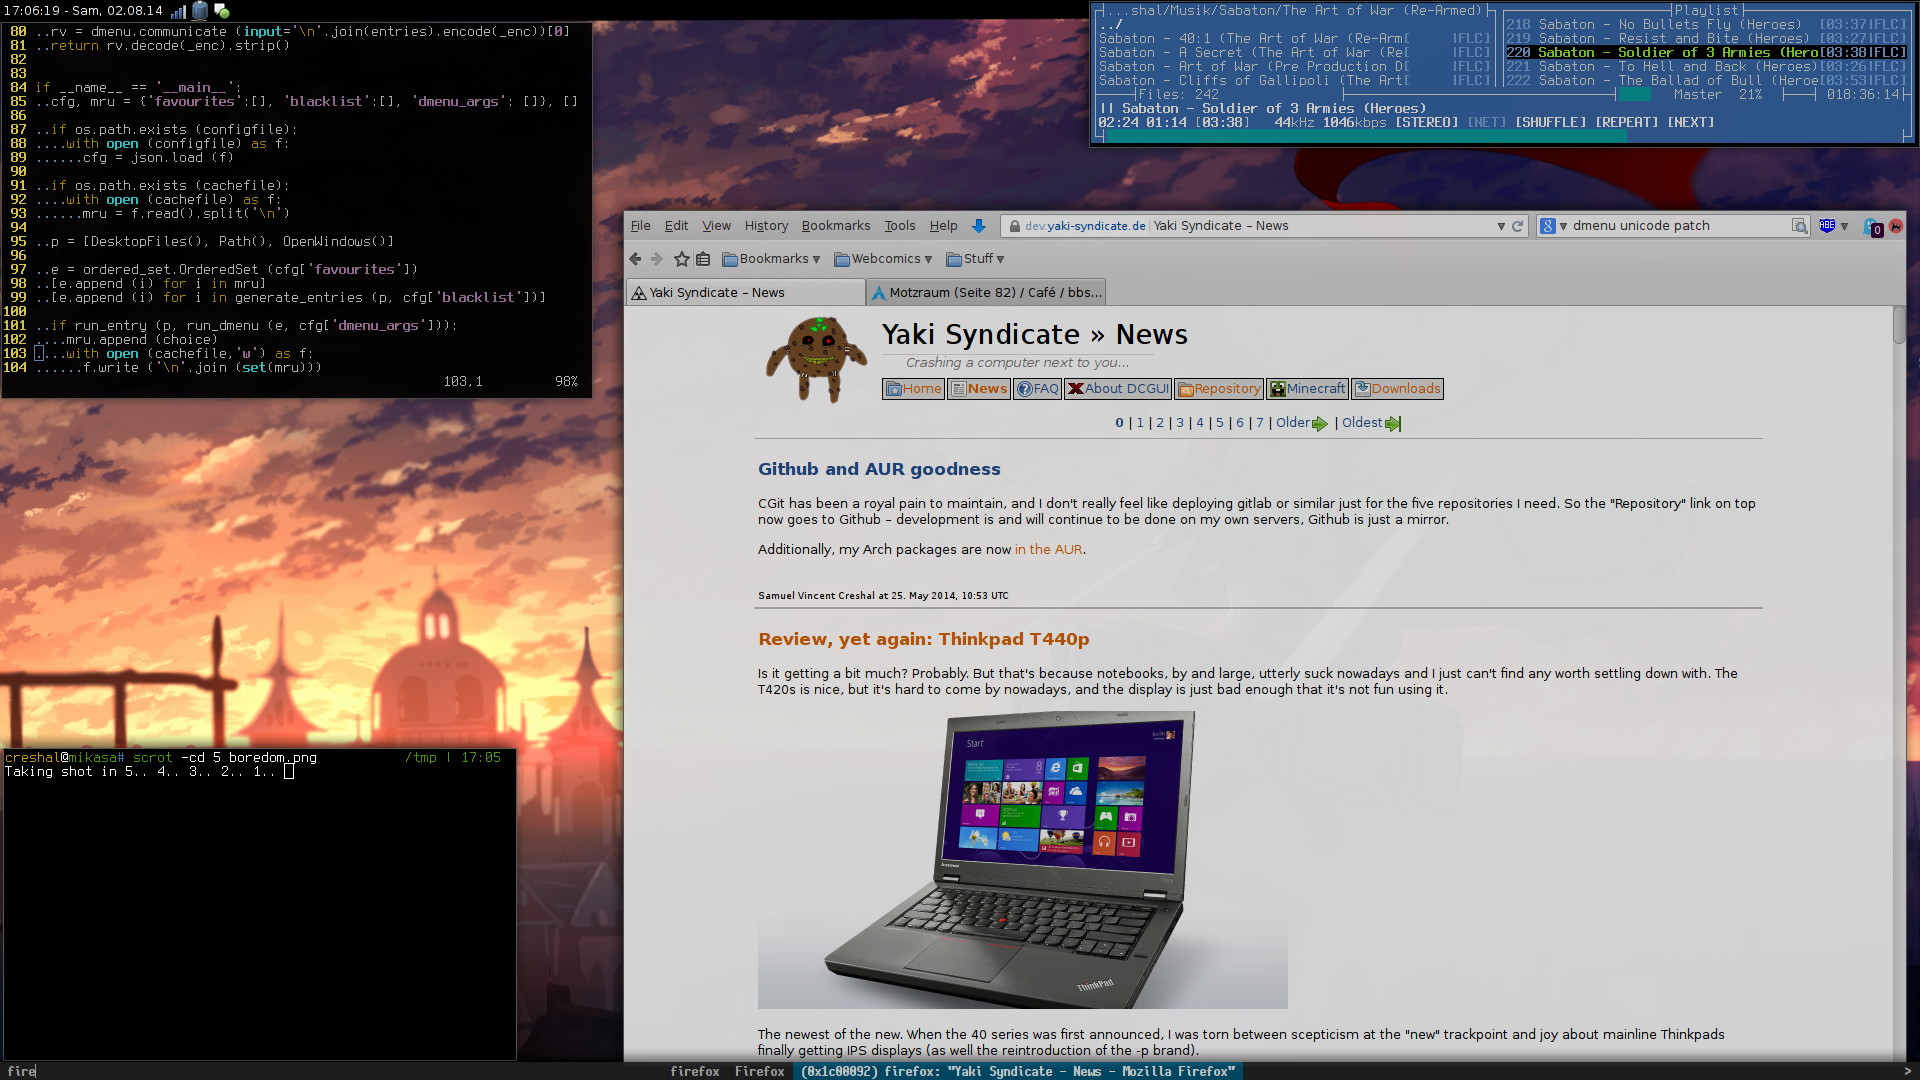This screenshot has height=1080, width=1920.
Task: Expand the Bookmarks toolbar folder
Action: pyautogui.click(x=771, y=259)
